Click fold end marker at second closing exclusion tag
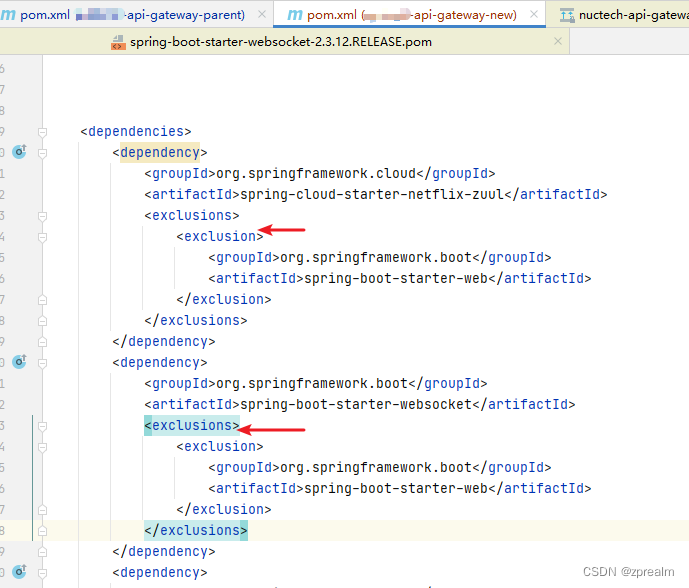The width and height of the screenshot is (689, 588). click(43, 510)
